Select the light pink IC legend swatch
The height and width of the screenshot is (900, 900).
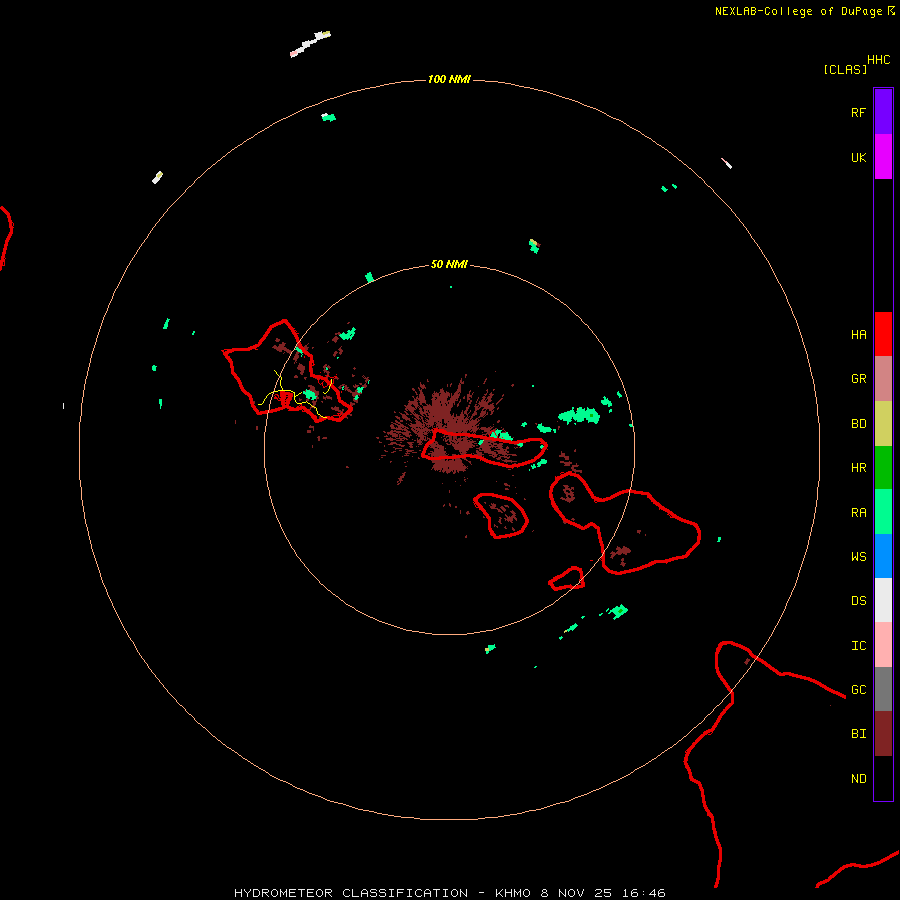point(883,645)
